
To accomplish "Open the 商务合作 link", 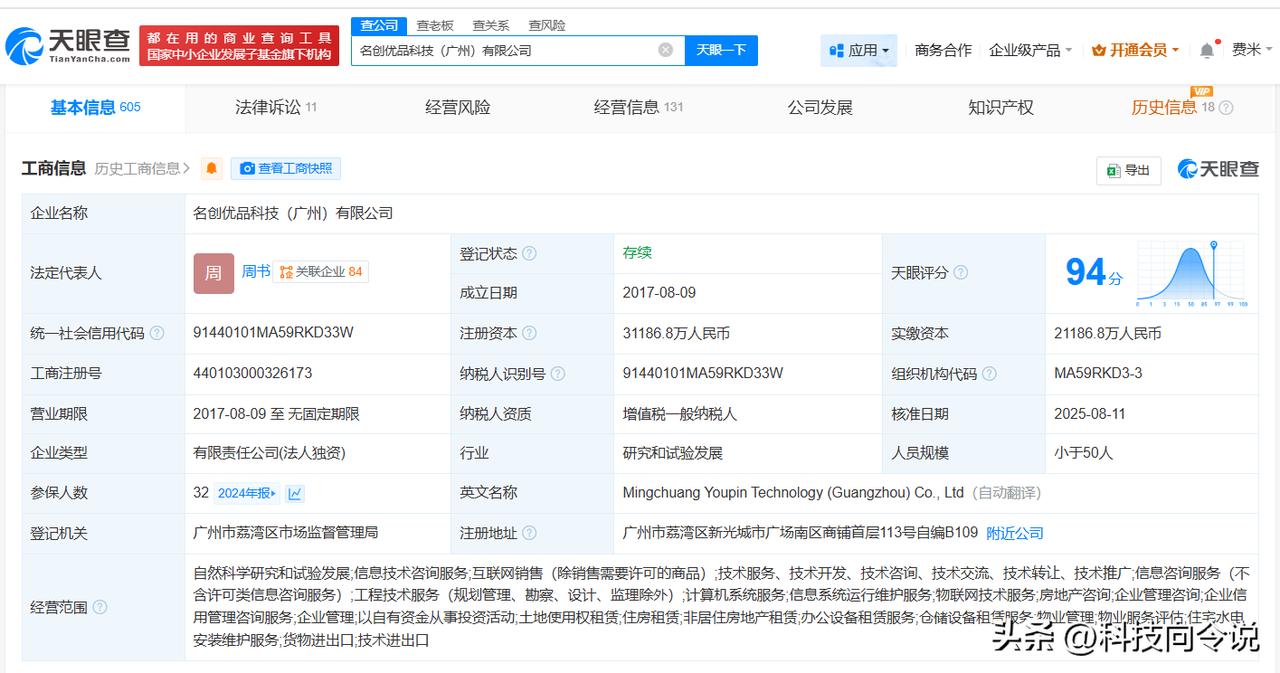I will [x=943, y=50].
